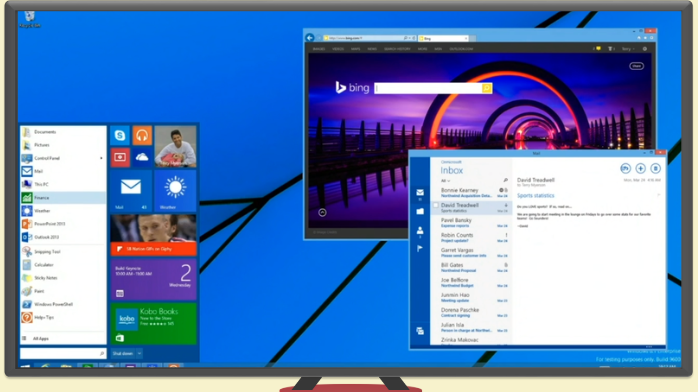Click the image info icon on Bing
This screenshot has height=392, width=698.
(322, 213)
